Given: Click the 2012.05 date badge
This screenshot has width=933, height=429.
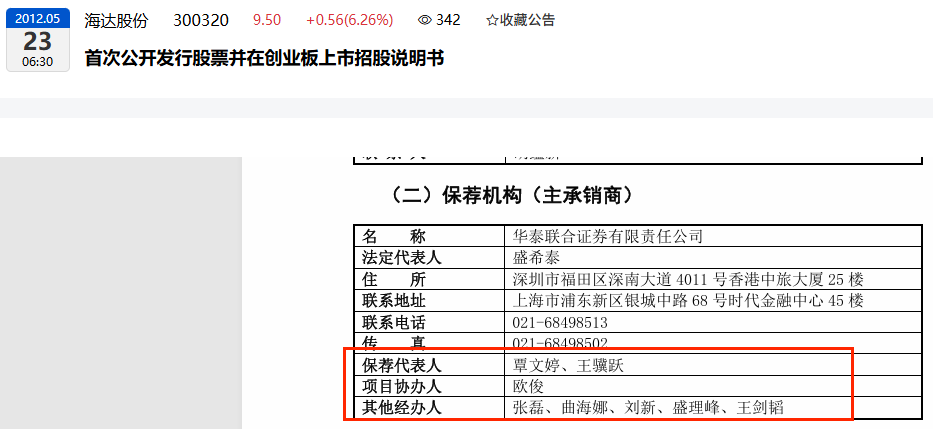Looking at the screenshot, I should (x=37, y=18).
